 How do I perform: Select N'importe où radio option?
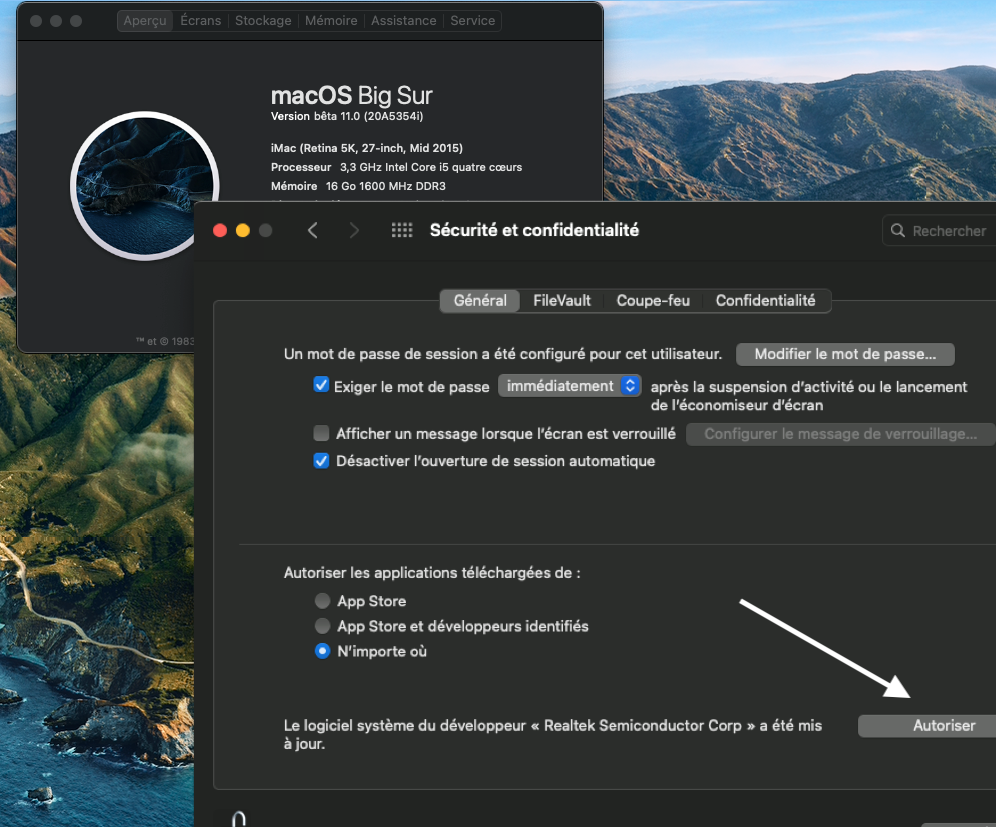click(x=323, y=651)
